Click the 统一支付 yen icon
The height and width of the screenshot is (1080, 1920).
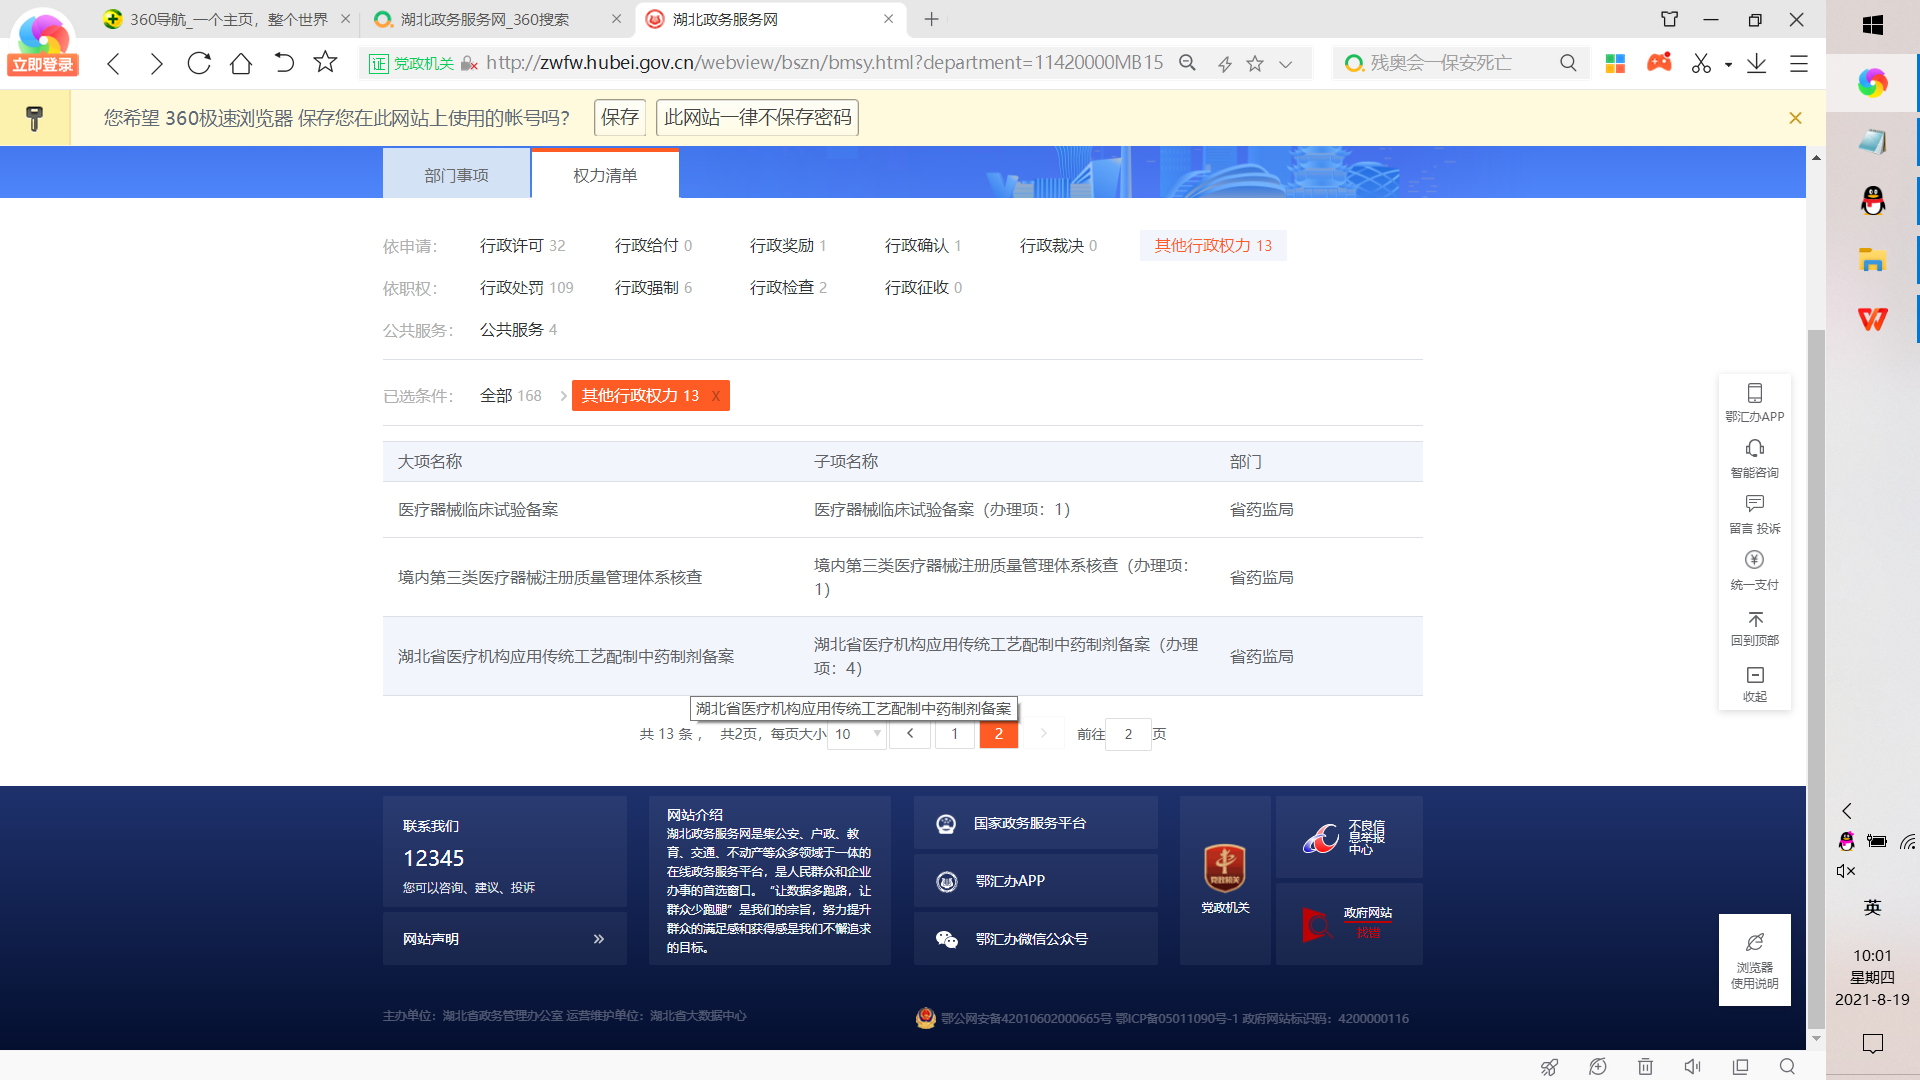(x=1754, y=560)
